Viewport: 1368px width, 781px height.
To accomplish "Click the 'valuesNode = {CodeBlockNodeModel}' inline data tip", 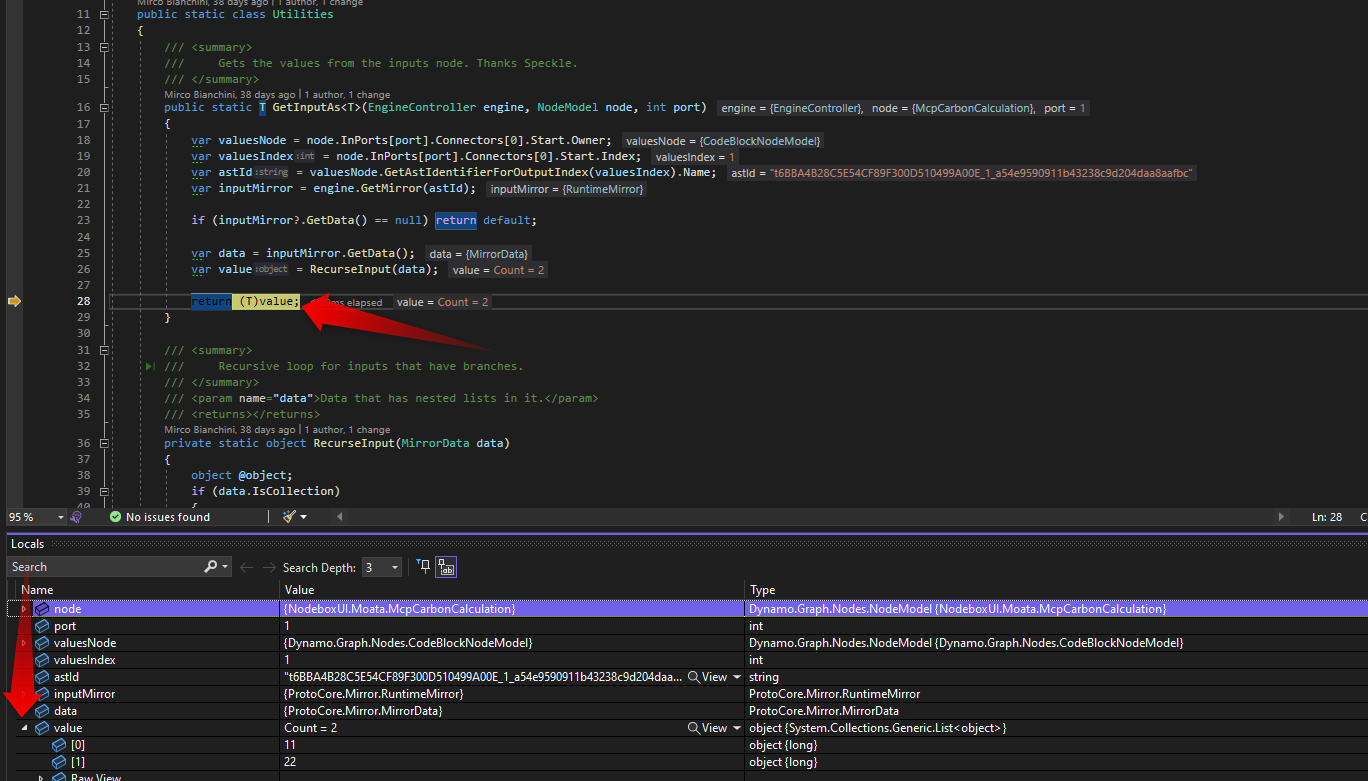I will tap(724, 141).
